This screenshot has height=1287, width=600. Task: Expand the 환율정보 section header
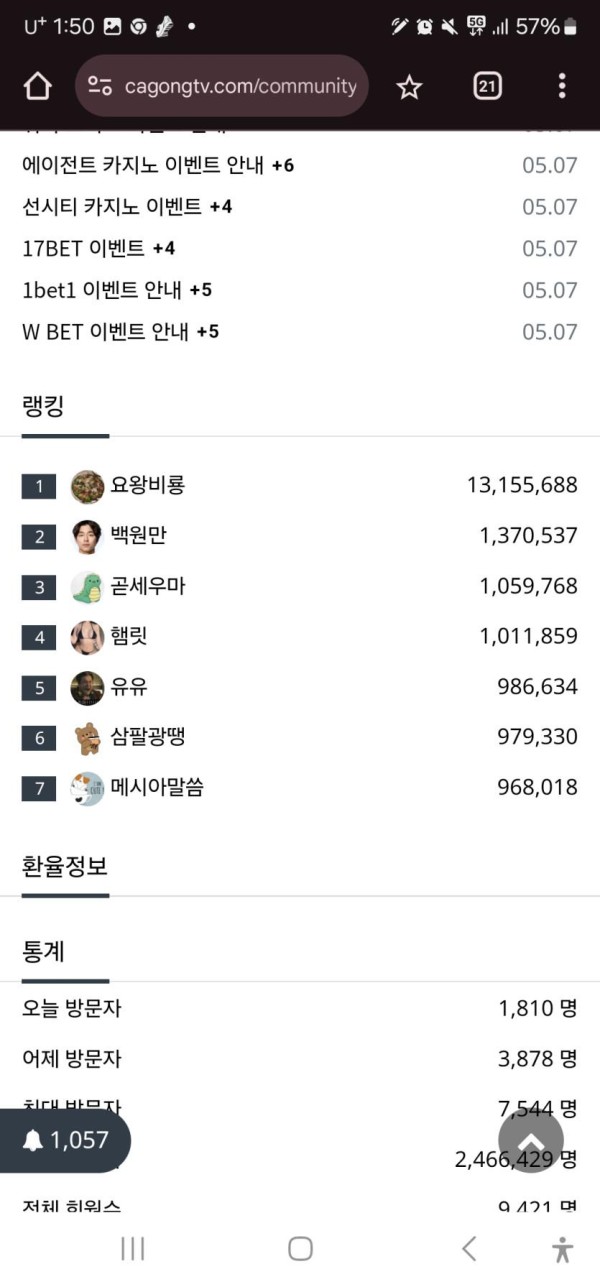(x=65, y=866)
